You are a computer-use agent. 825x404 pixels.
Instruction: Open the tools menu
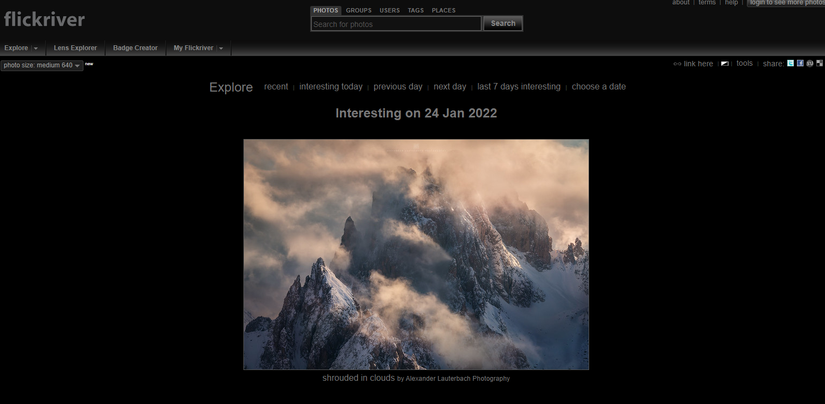pyautogui.click(x=744, y=63)
